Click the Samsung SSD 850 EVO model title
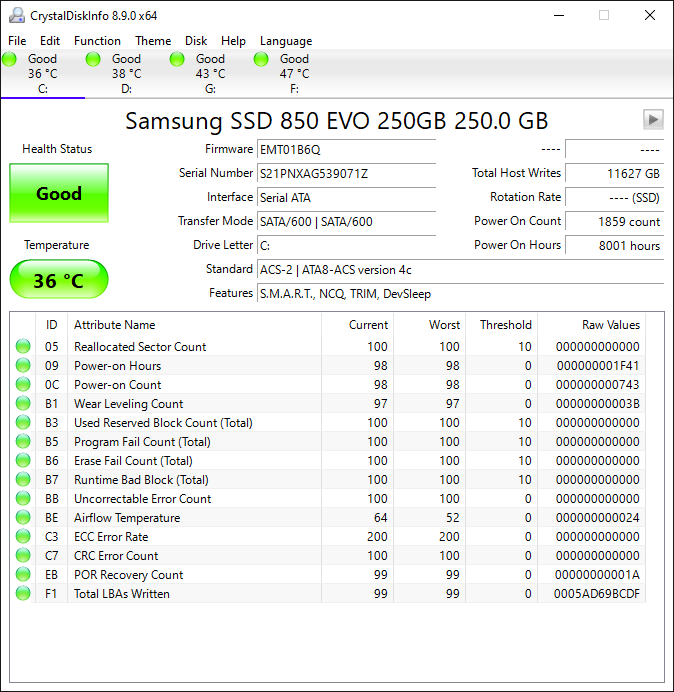The height and width of the screenshot is (692, 674). (337, 120)
